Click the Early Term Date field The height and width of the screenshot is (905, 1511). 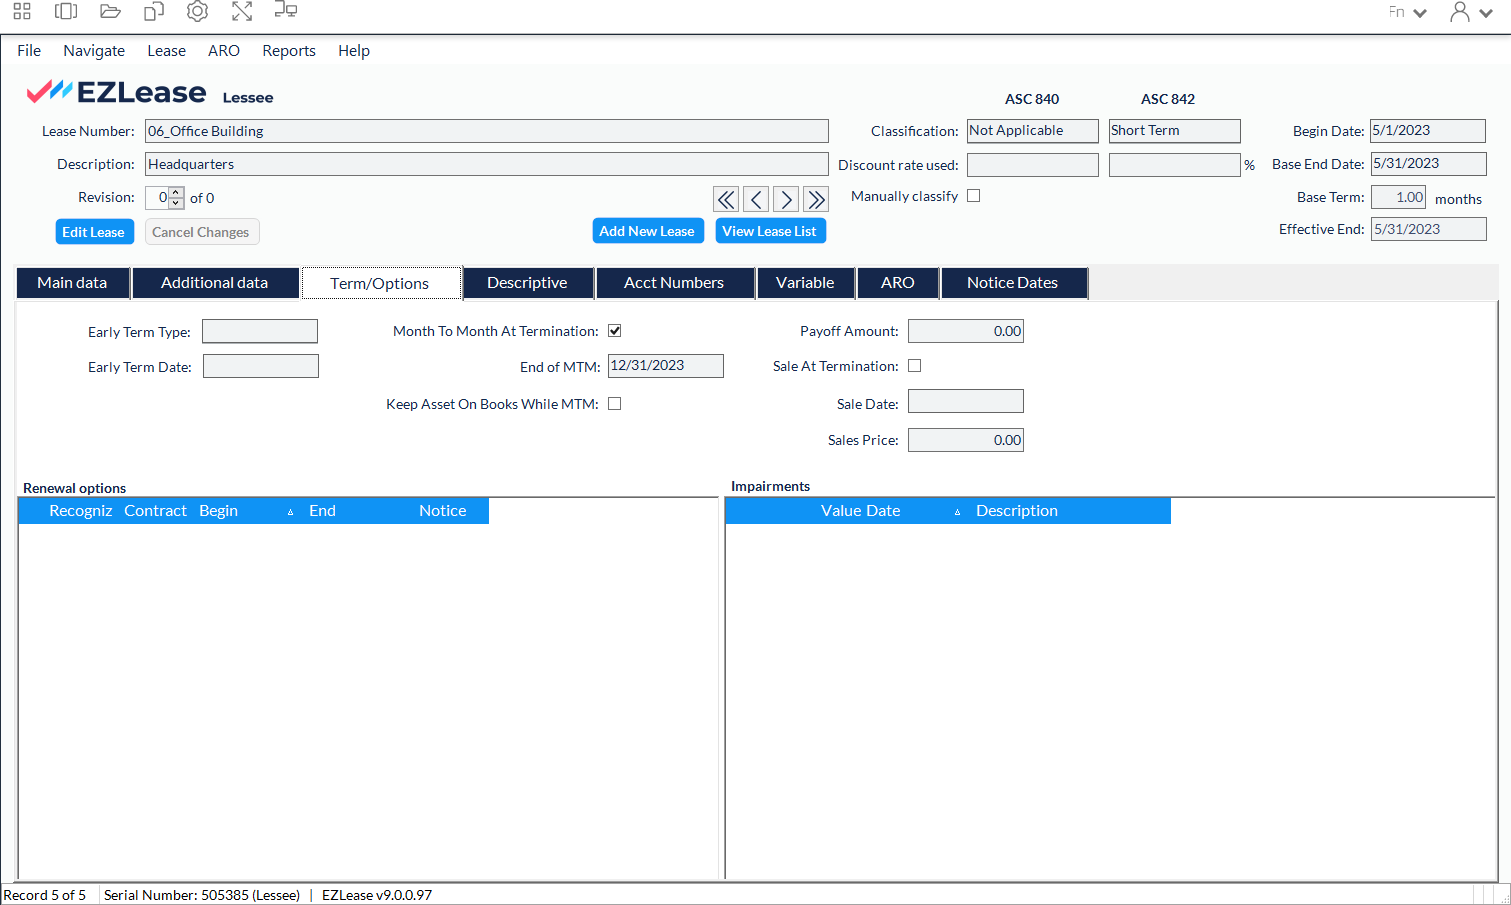pos(261,366)
